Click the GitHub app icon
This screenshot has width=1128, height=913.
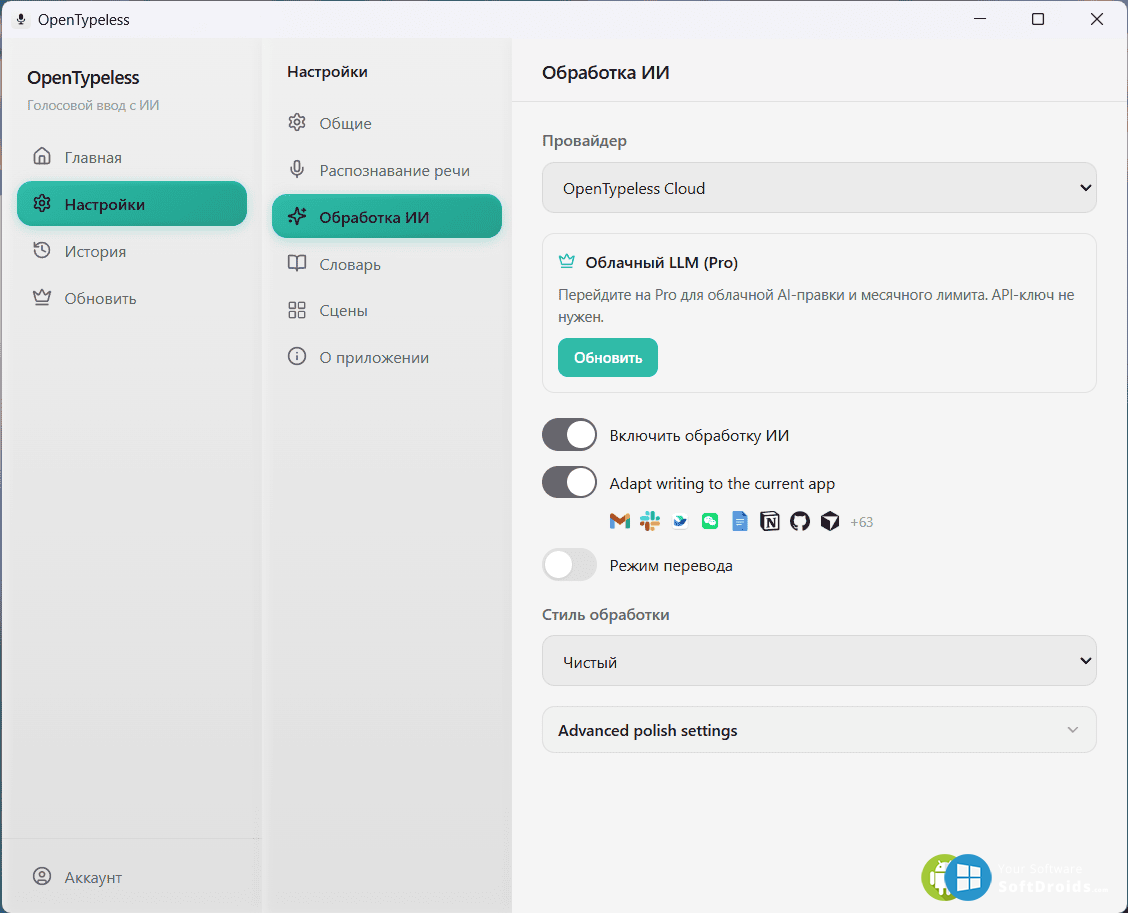800,521
